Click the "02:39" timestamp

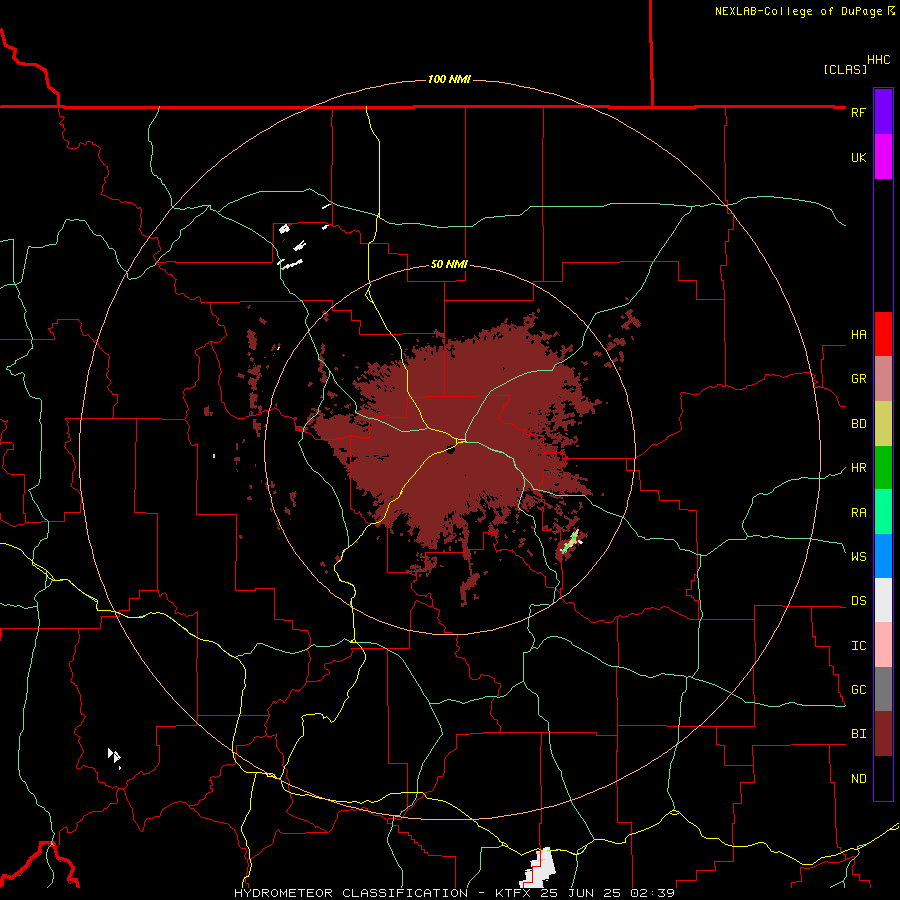pyautogui.click(x=652, y=893)
